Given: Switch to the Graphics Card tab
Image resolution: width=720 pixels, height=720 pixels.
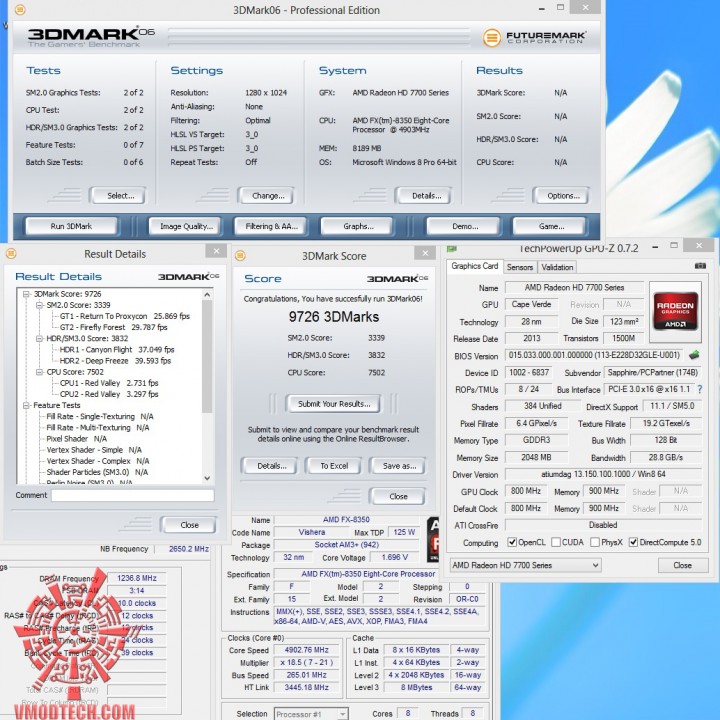Looking at the screenshot, I should coord(474,266).
